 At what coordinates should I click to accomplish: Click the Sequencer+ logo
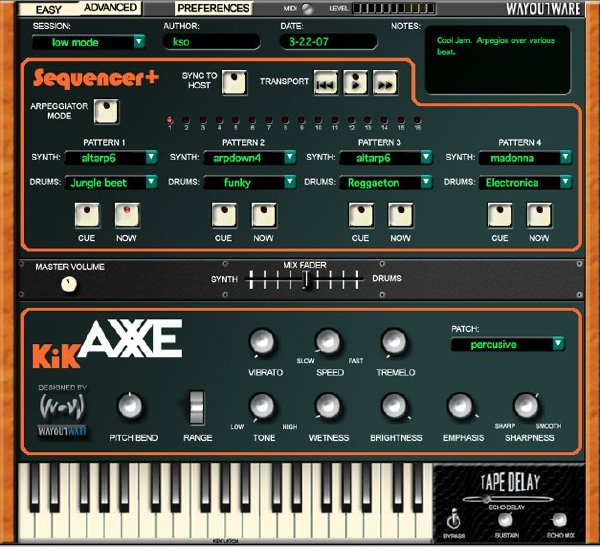click(x=96, y=78)
